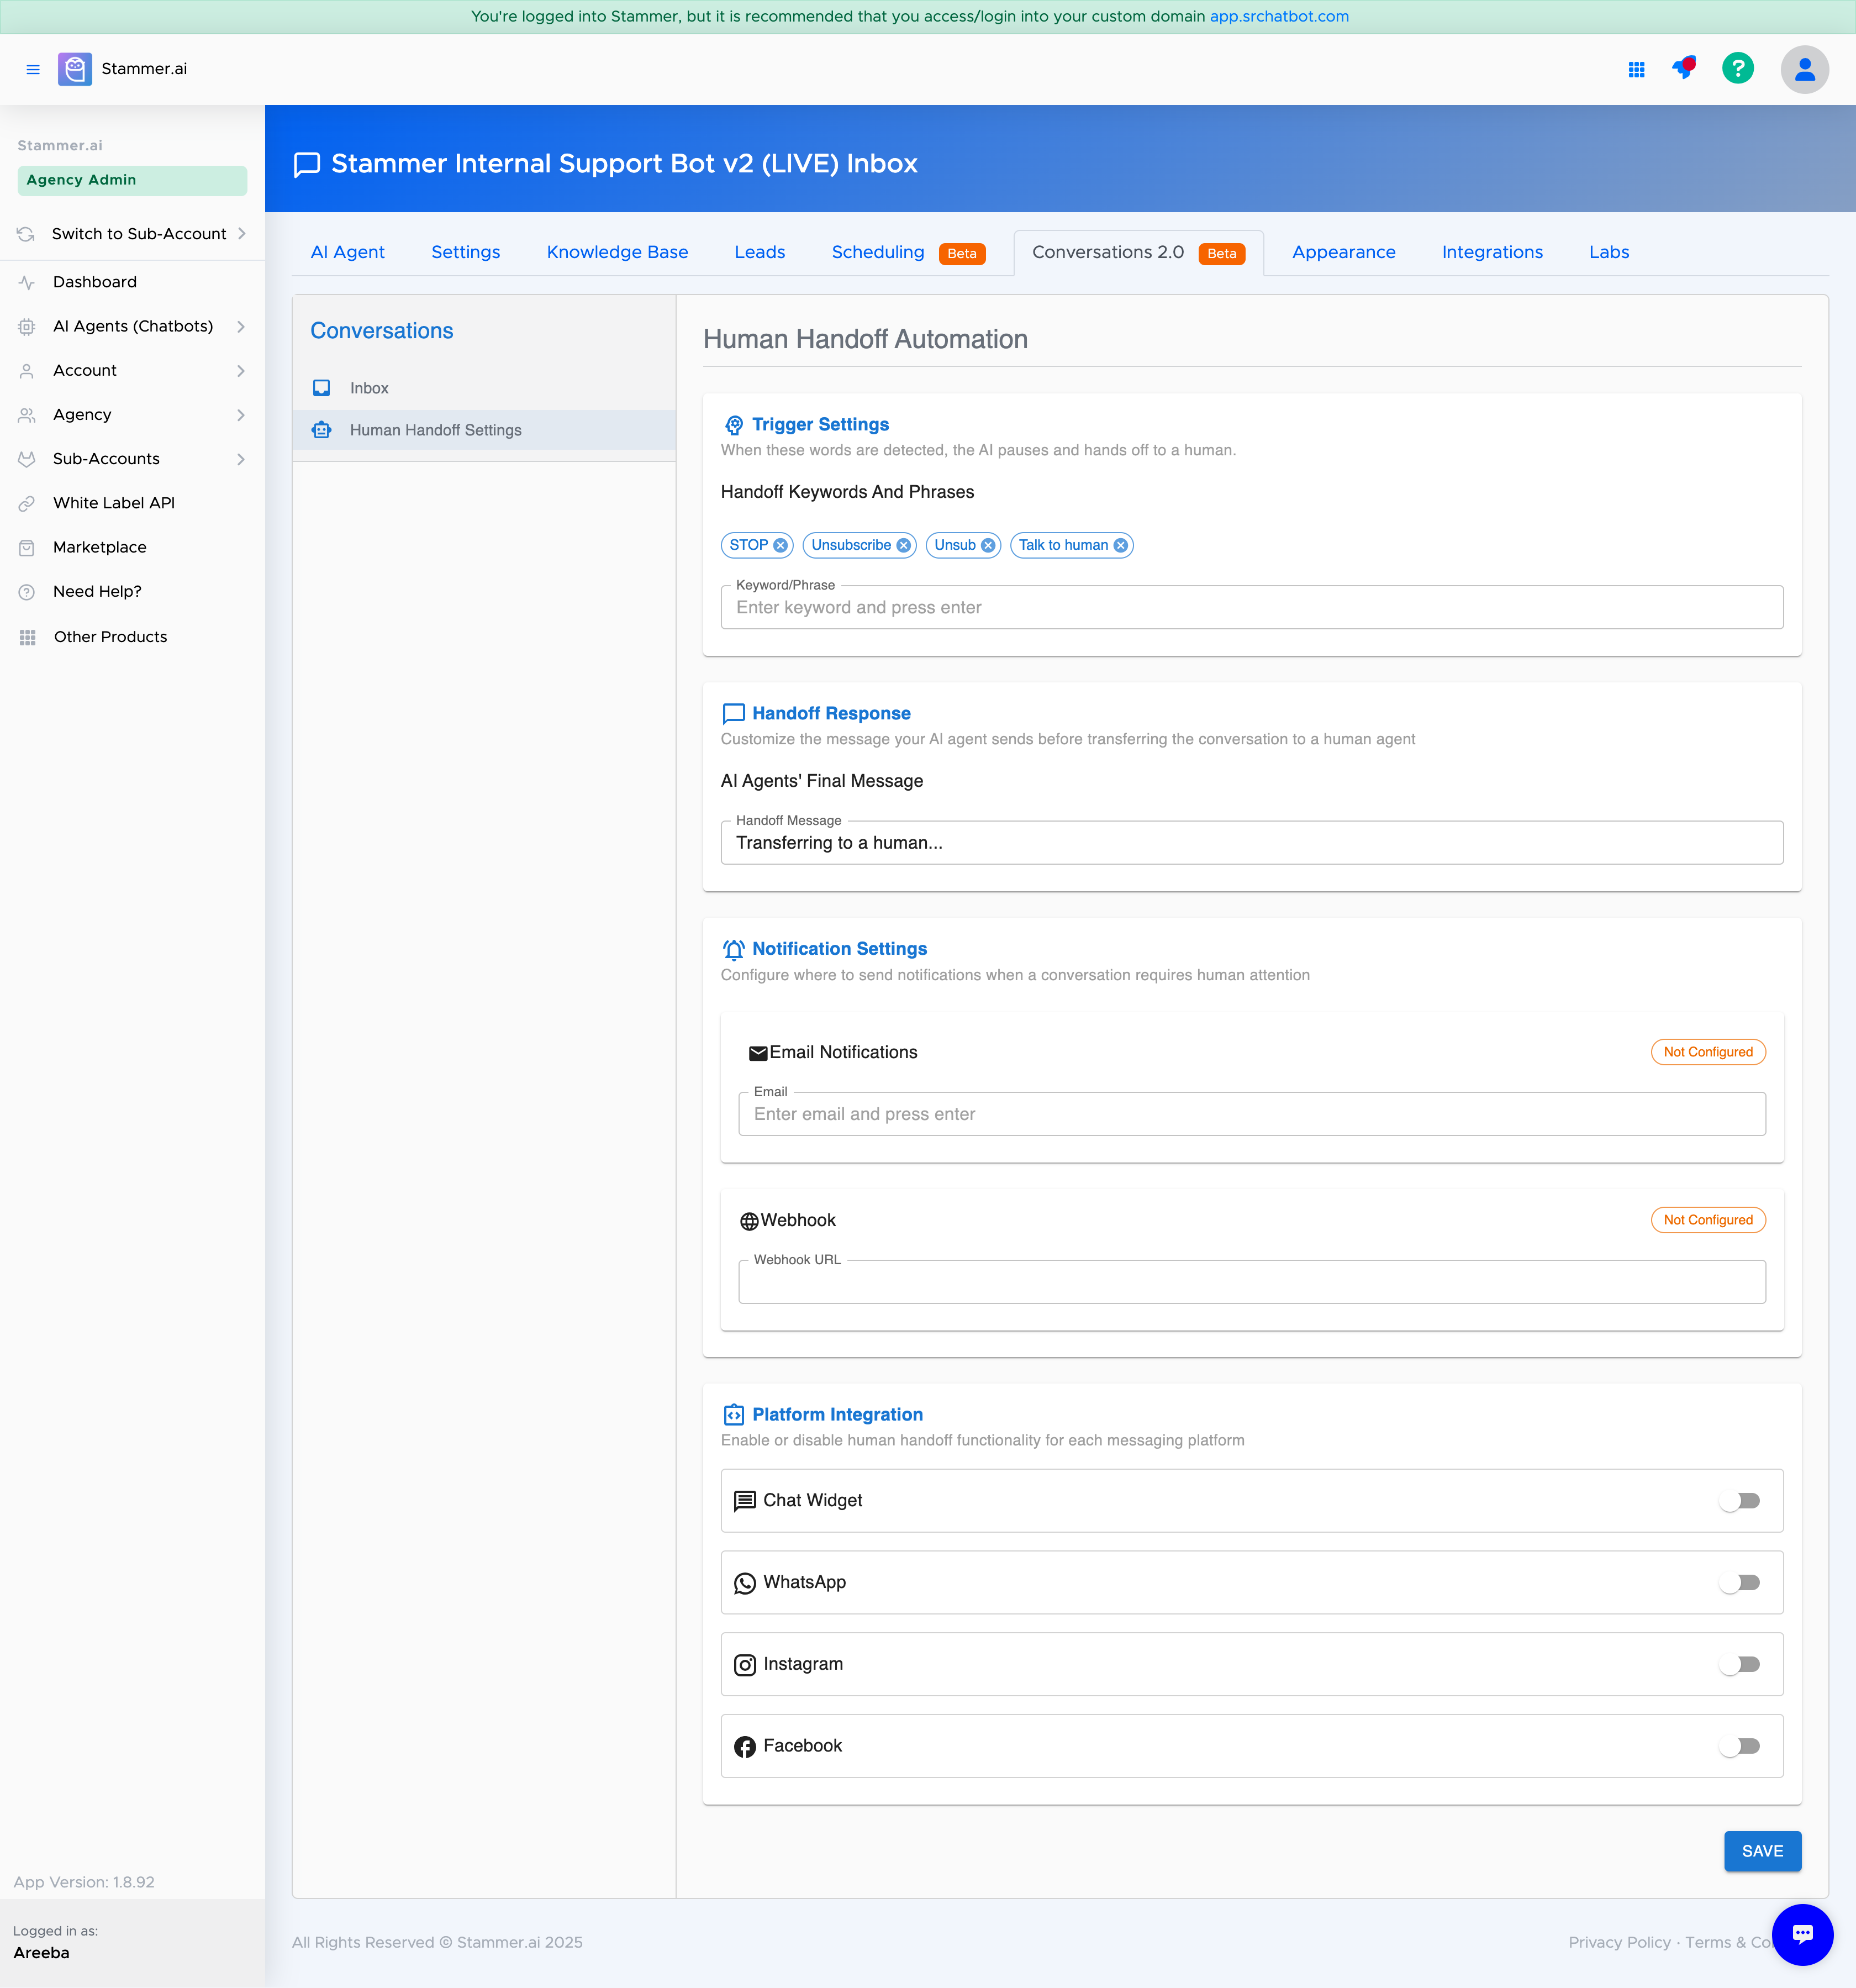Click the Need Help question icon

tap(27, 592)
